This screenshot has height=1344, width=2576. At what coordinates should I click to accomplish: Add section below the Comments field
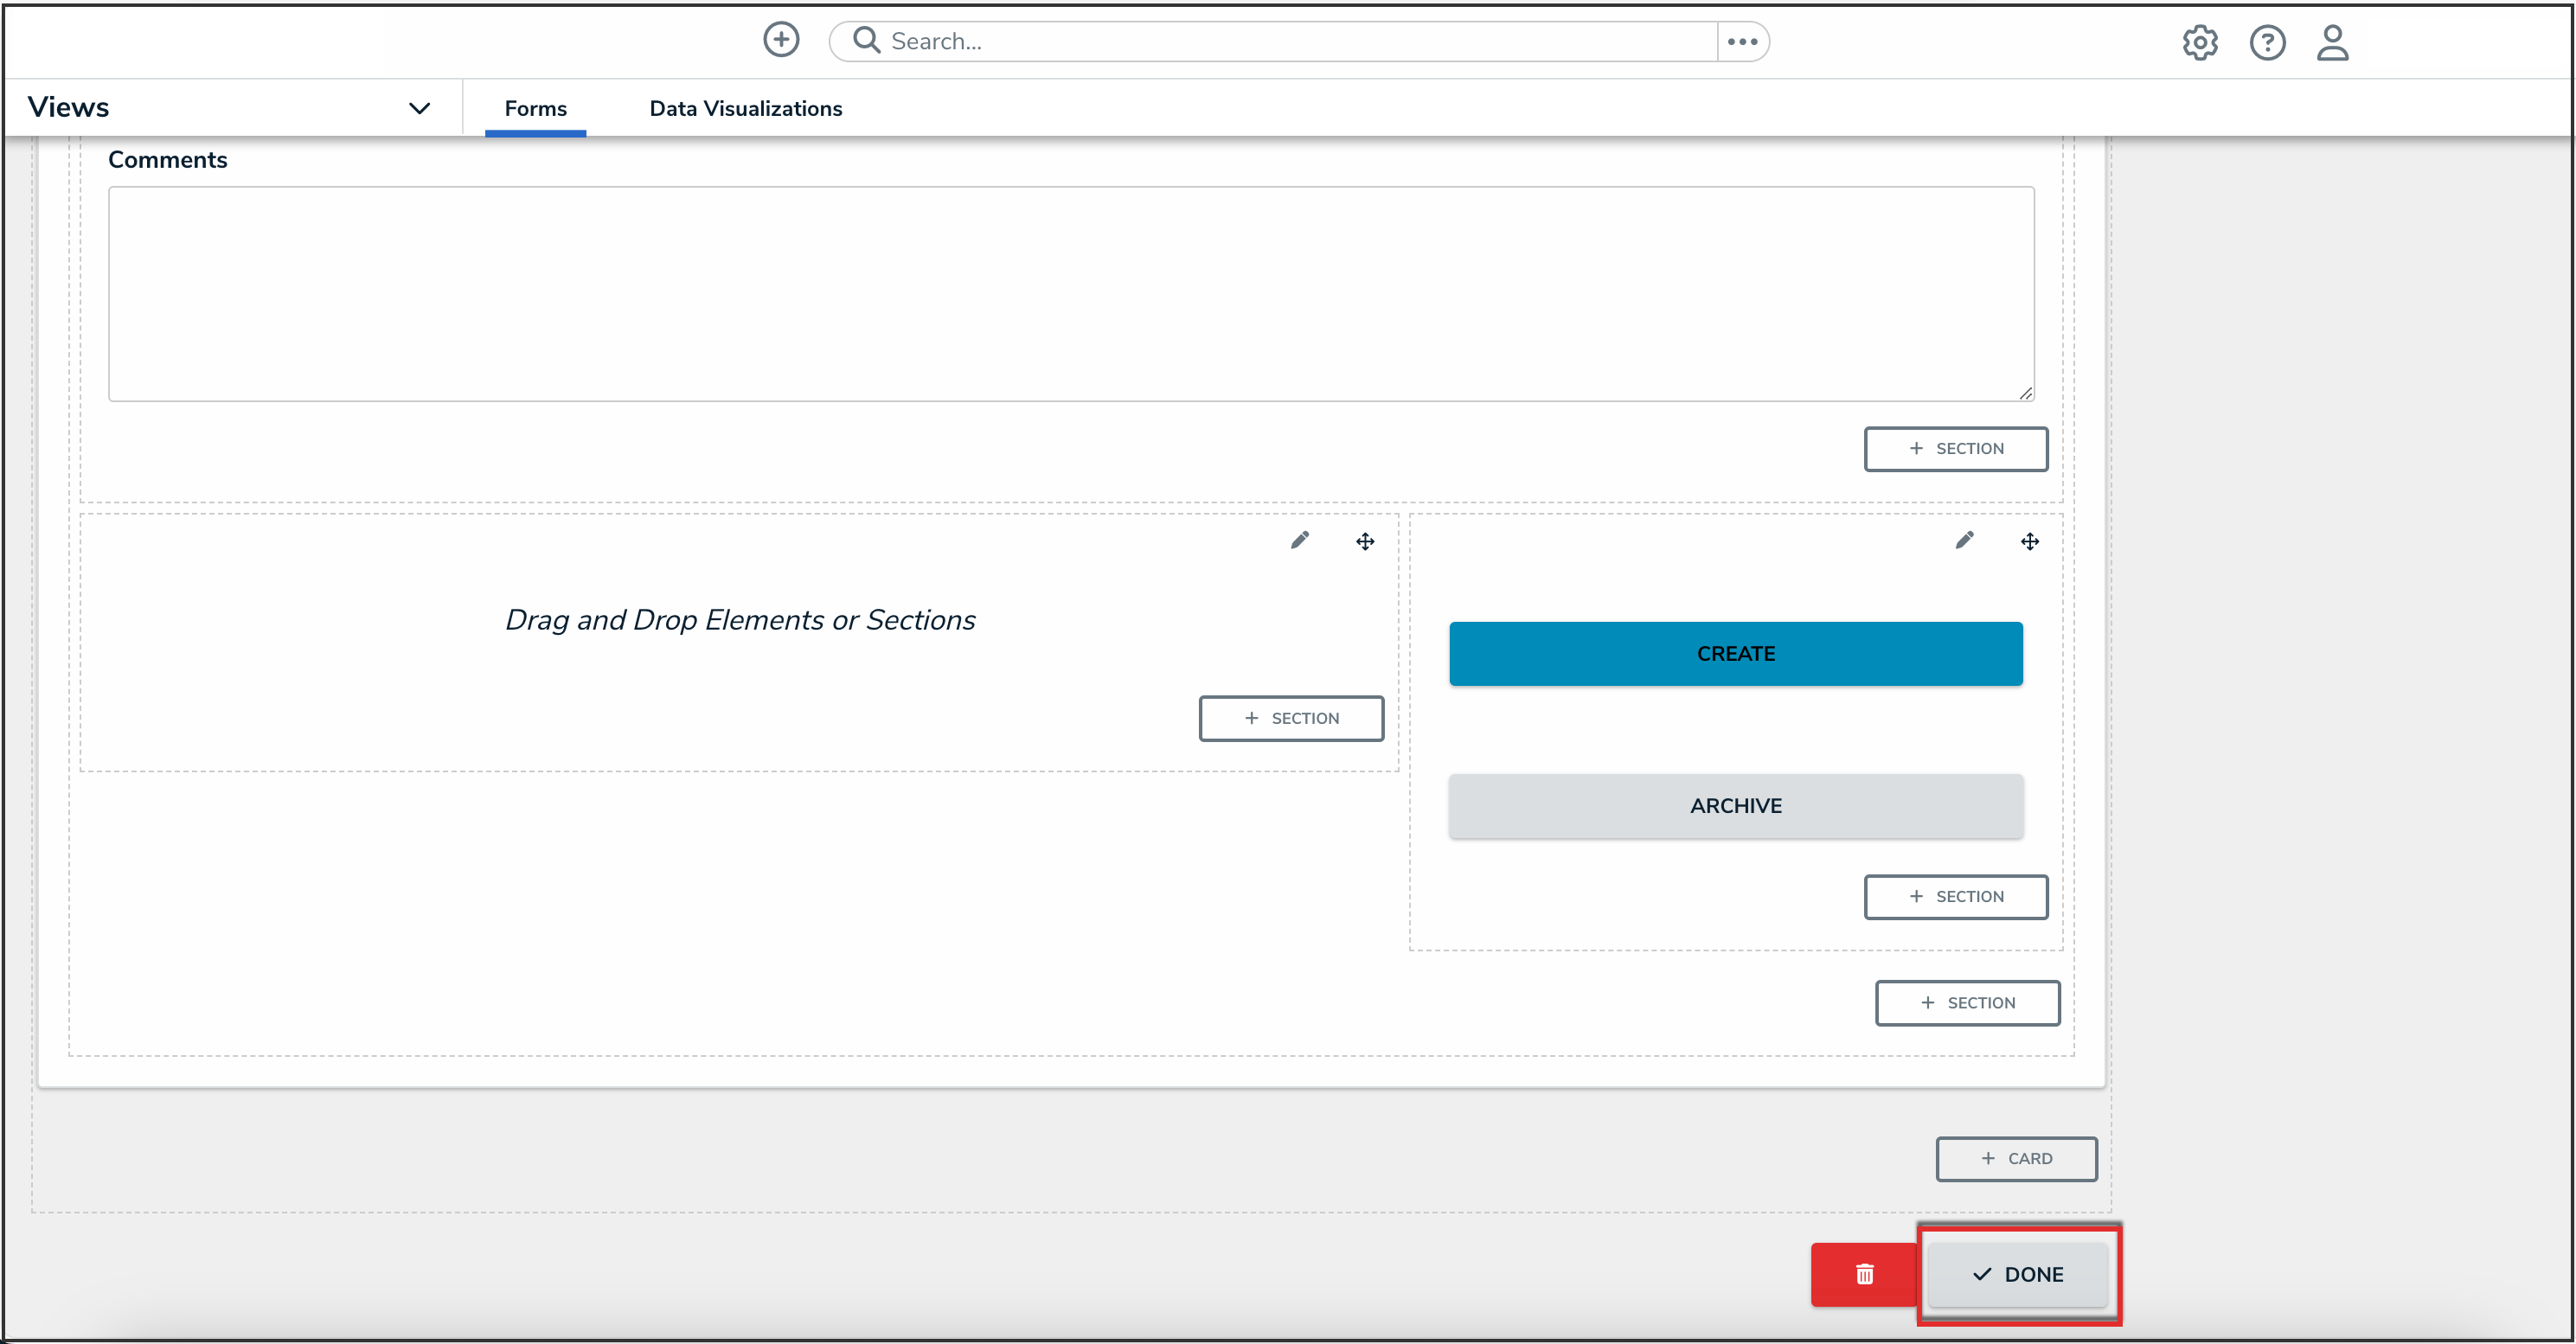point(1955,449)
